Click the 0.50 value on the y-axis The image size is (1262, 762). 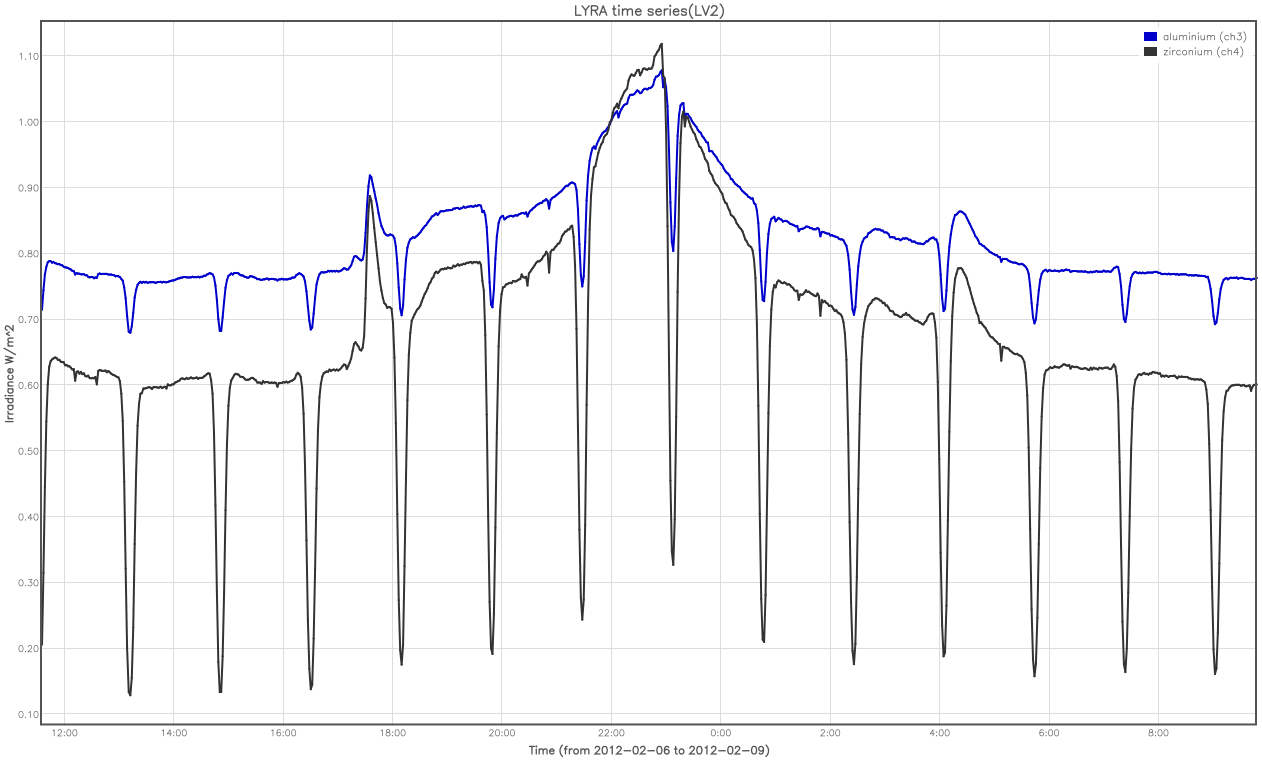click(27, 451)
